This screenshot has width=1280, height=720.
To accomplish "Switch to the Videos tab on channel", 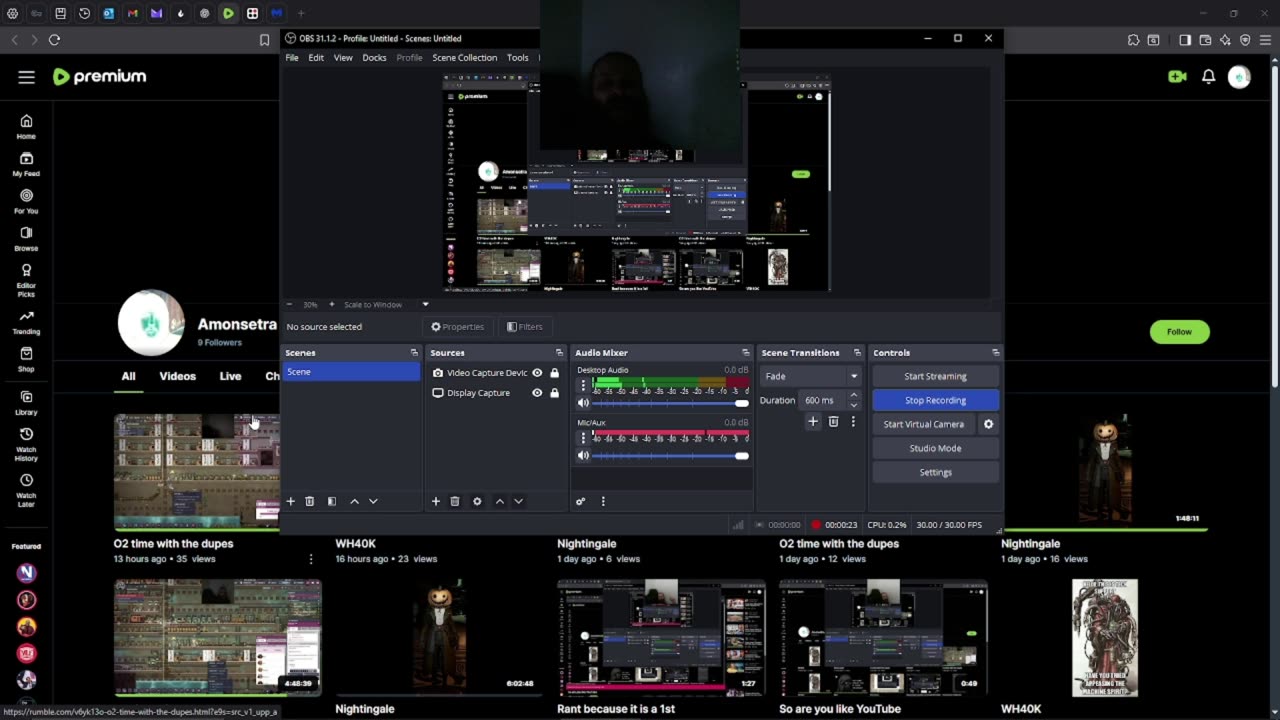I will 177,376.
